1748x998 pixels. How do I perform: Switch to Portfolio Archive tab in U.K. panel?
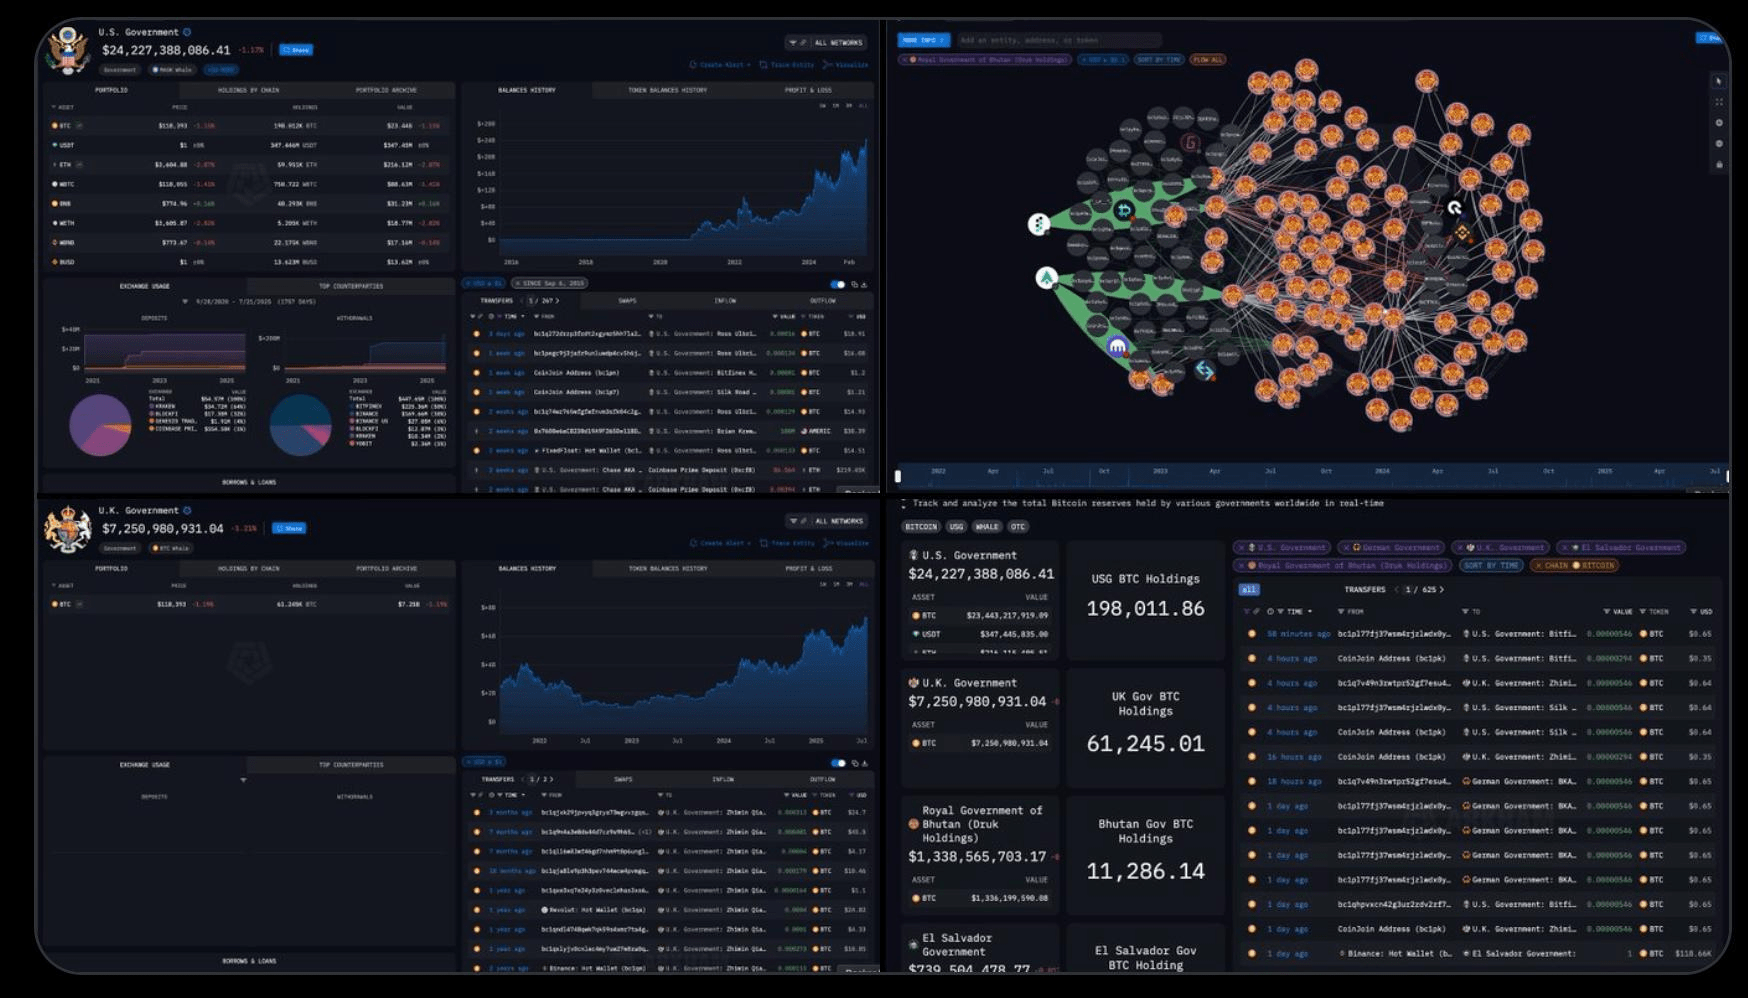coord(386,568)
